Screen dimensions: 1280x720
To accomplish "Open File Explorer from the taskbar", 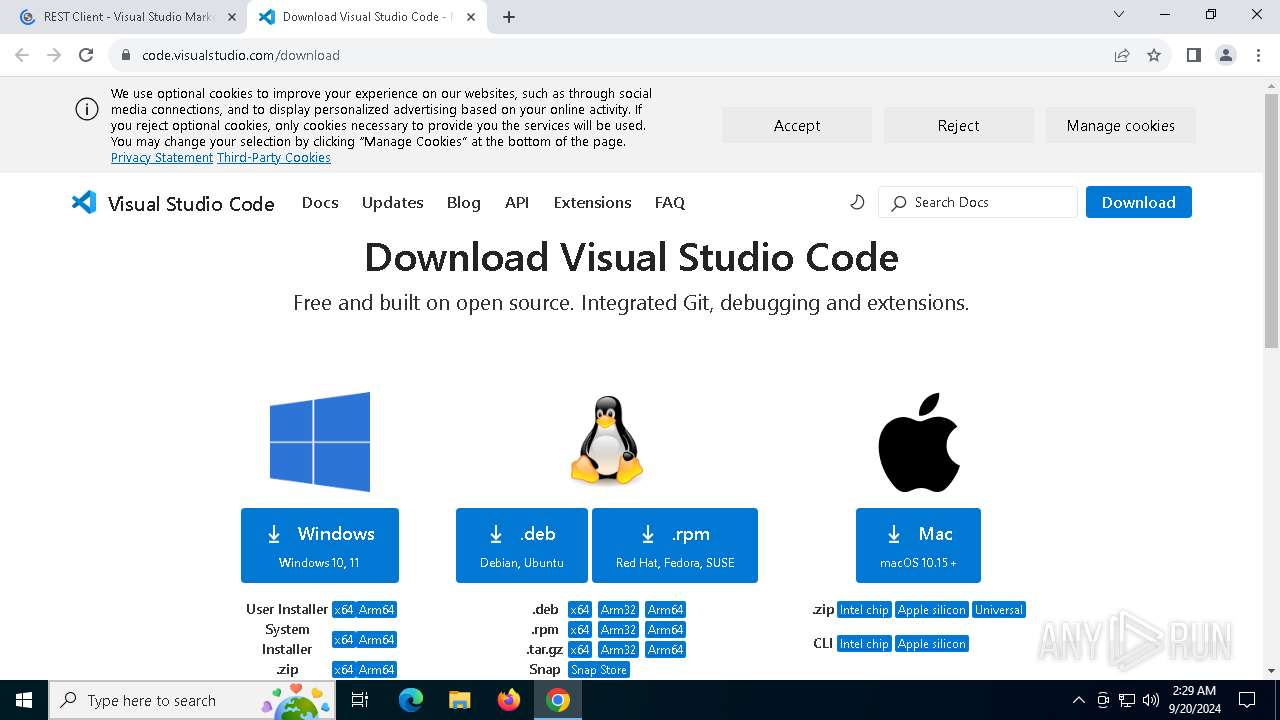I will tap(460, 700).
